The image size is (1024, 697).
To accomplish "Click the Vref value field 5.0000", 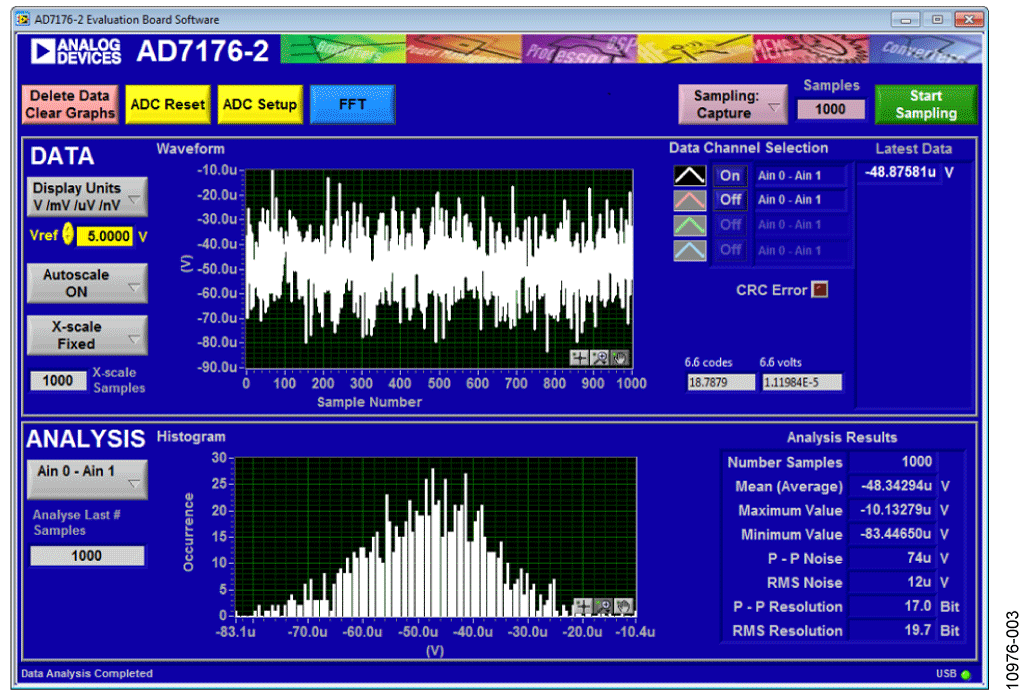I will [x=105, y=236].
